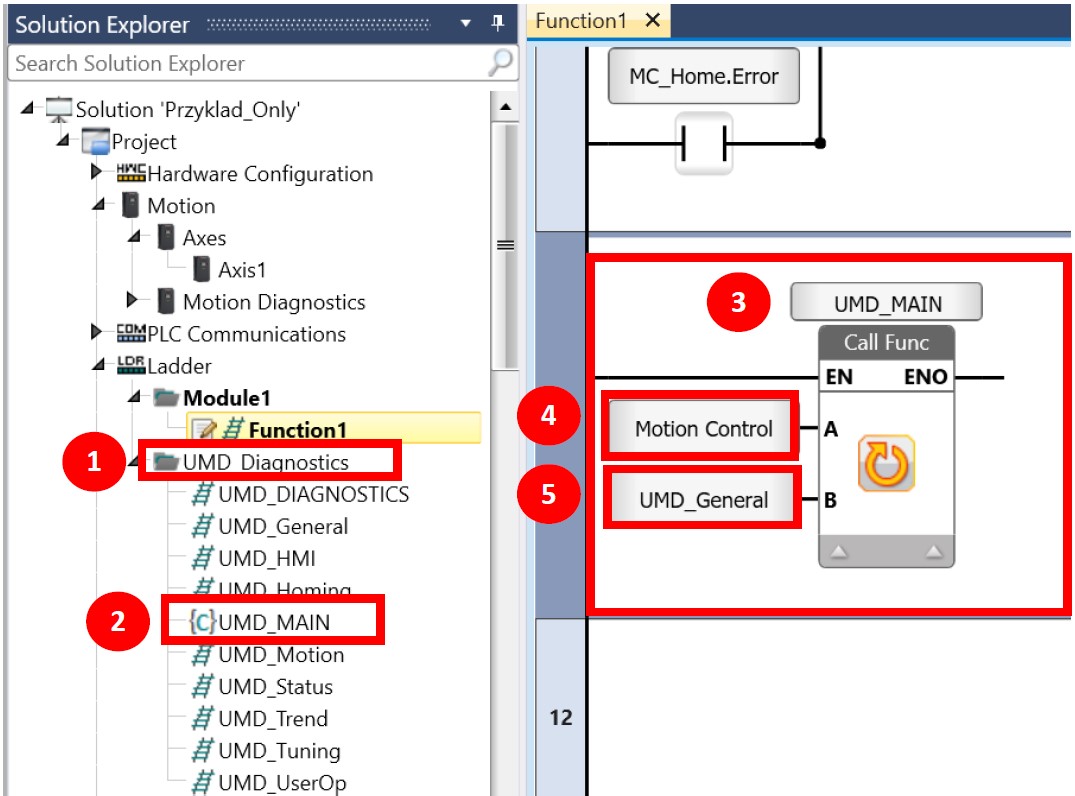Image resolution: width=1075 pixels, height=796 pixels.
Task: Click the UMD_DIAGNOSTICS ladder icon
Action: [202, 494]
